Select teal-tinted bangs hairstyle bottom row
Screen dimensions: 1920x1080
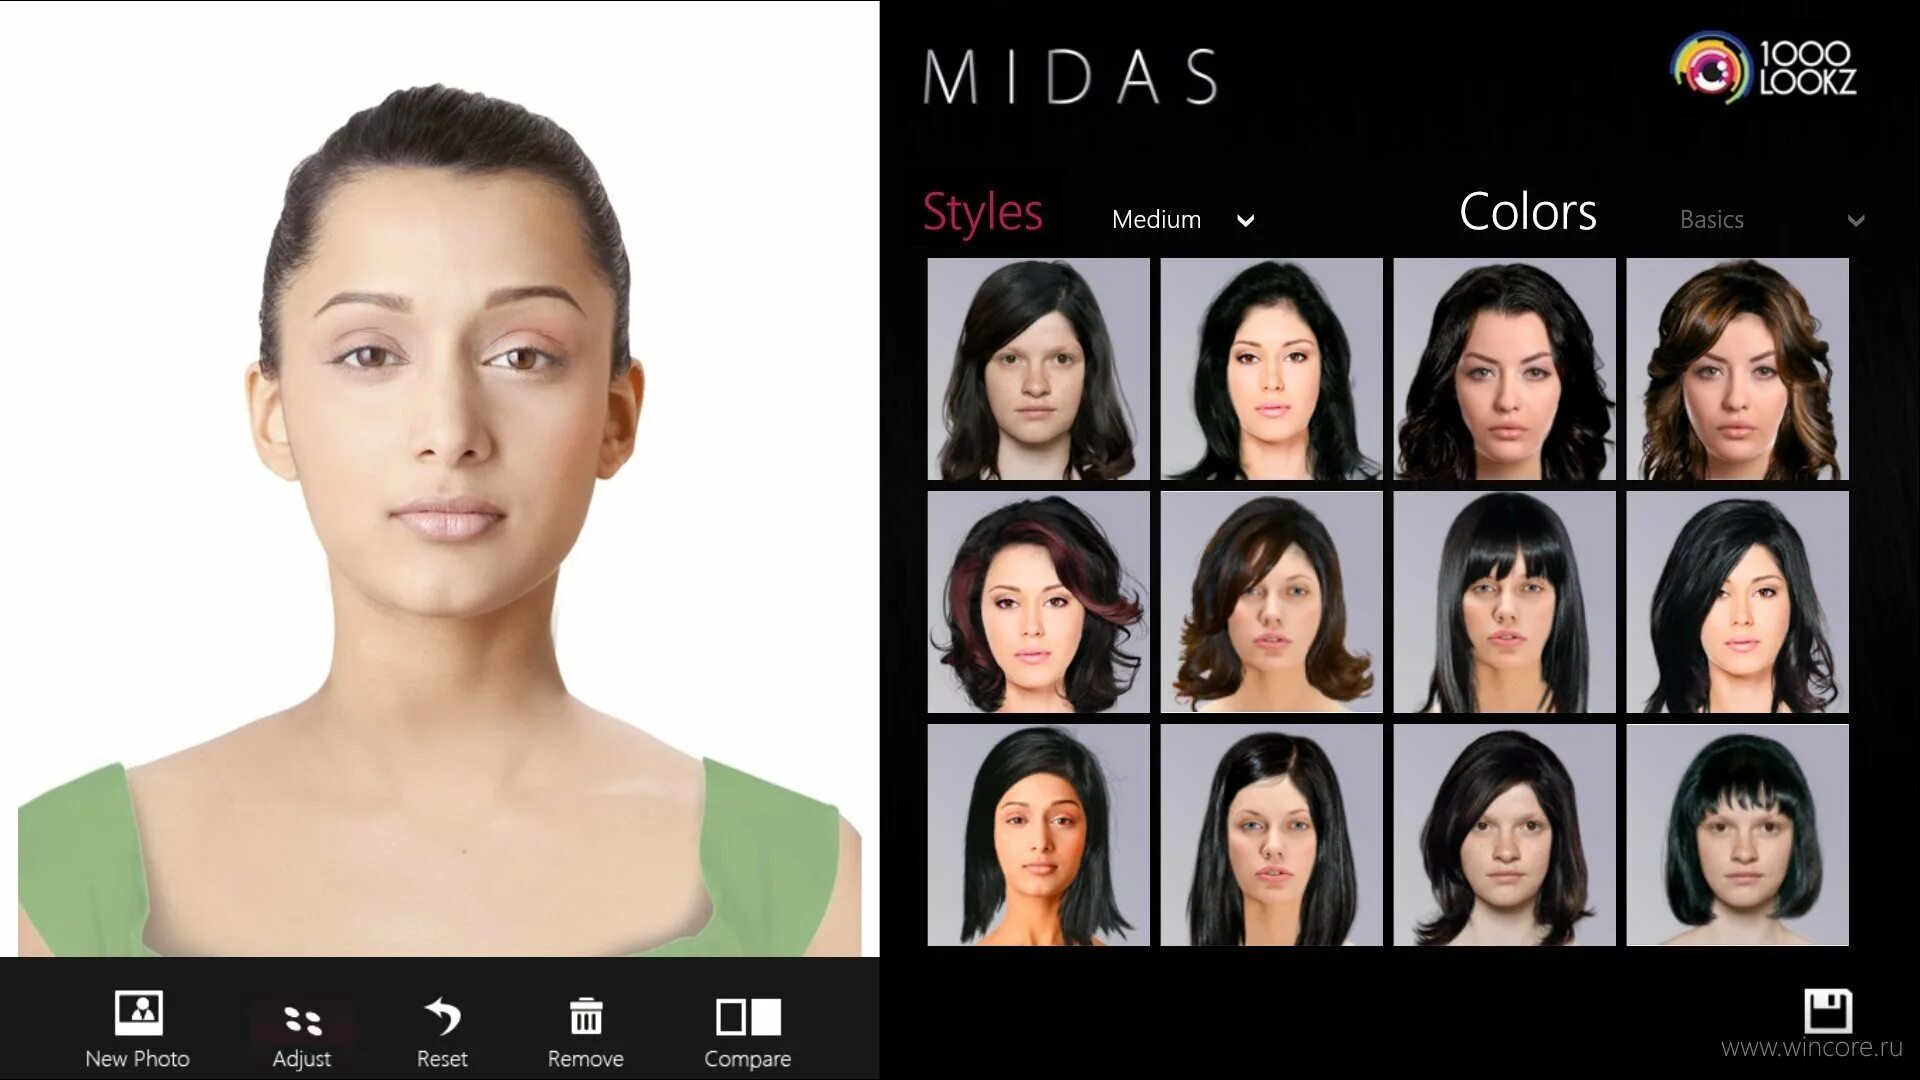coord(1735,835)
